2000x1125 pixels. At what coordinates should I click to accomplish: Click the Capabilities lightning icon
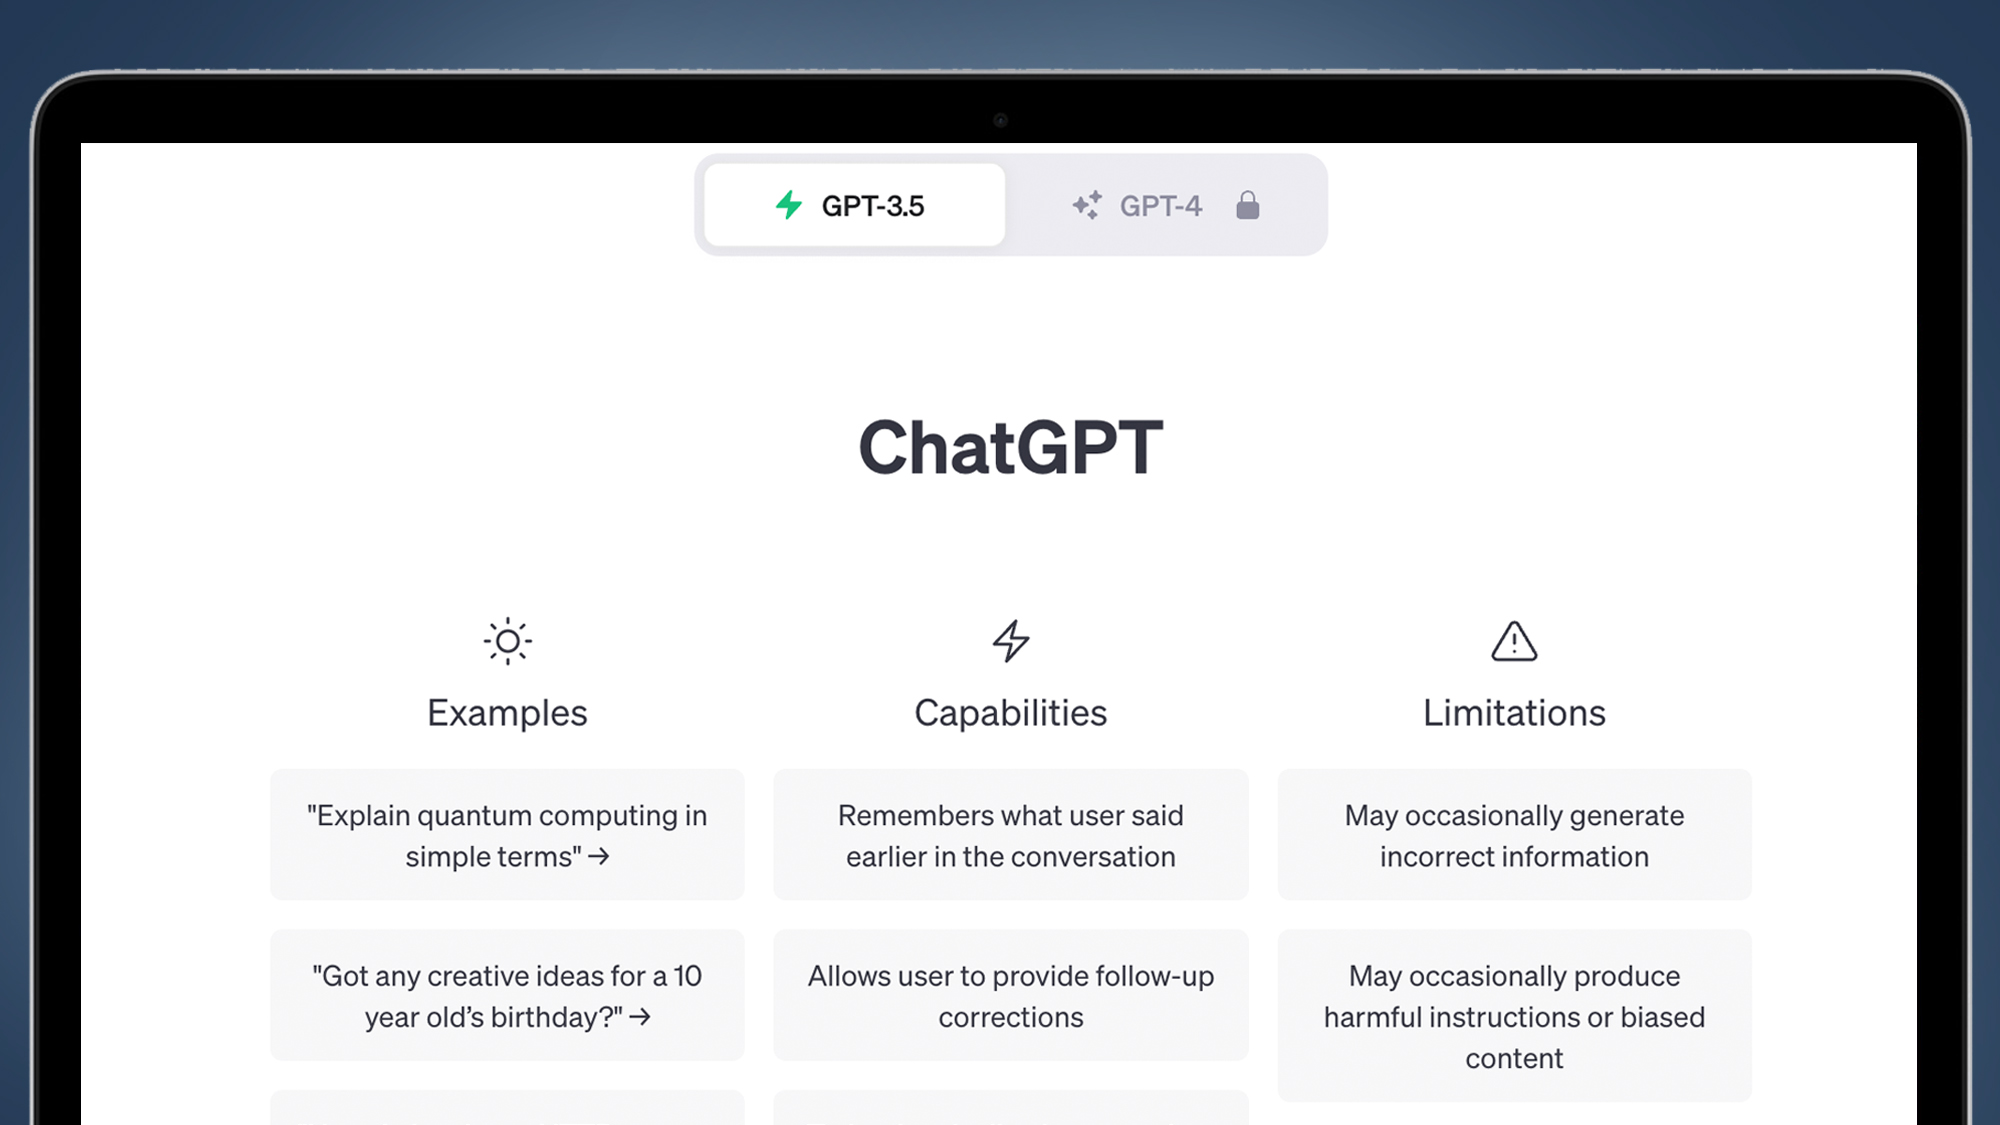click(x=1011, y=641)
